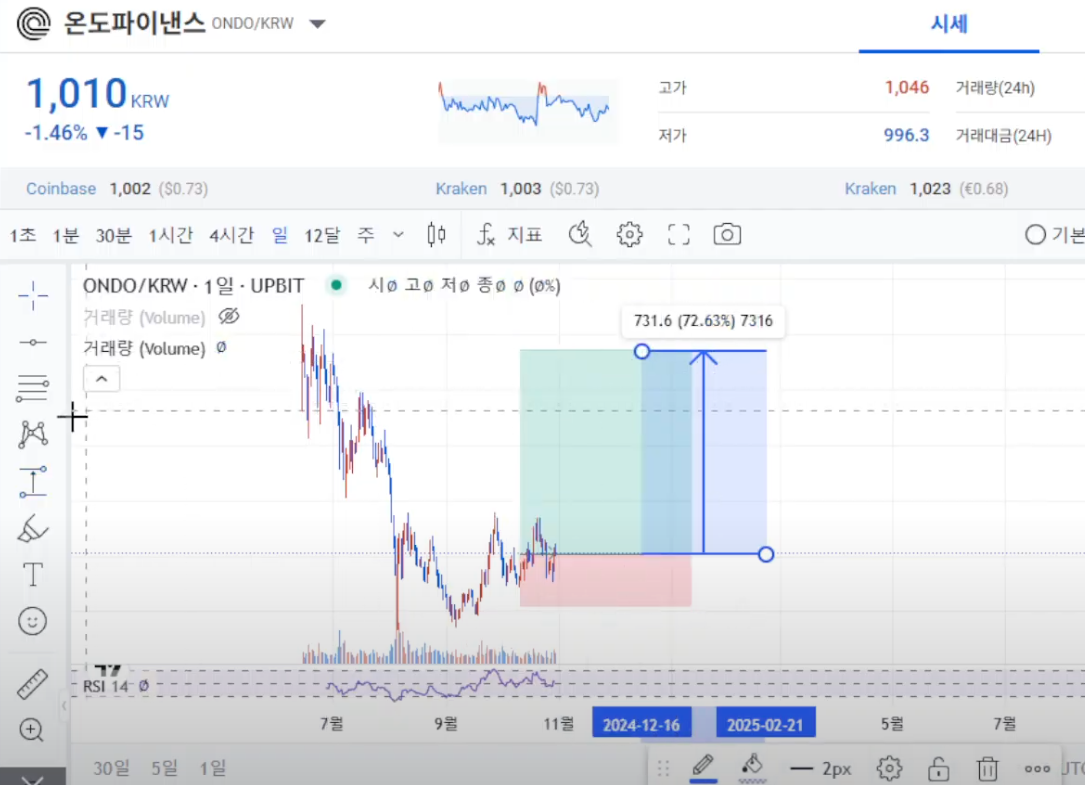Collapse the drawing toolbar bottom chevron

coord(32,779)
